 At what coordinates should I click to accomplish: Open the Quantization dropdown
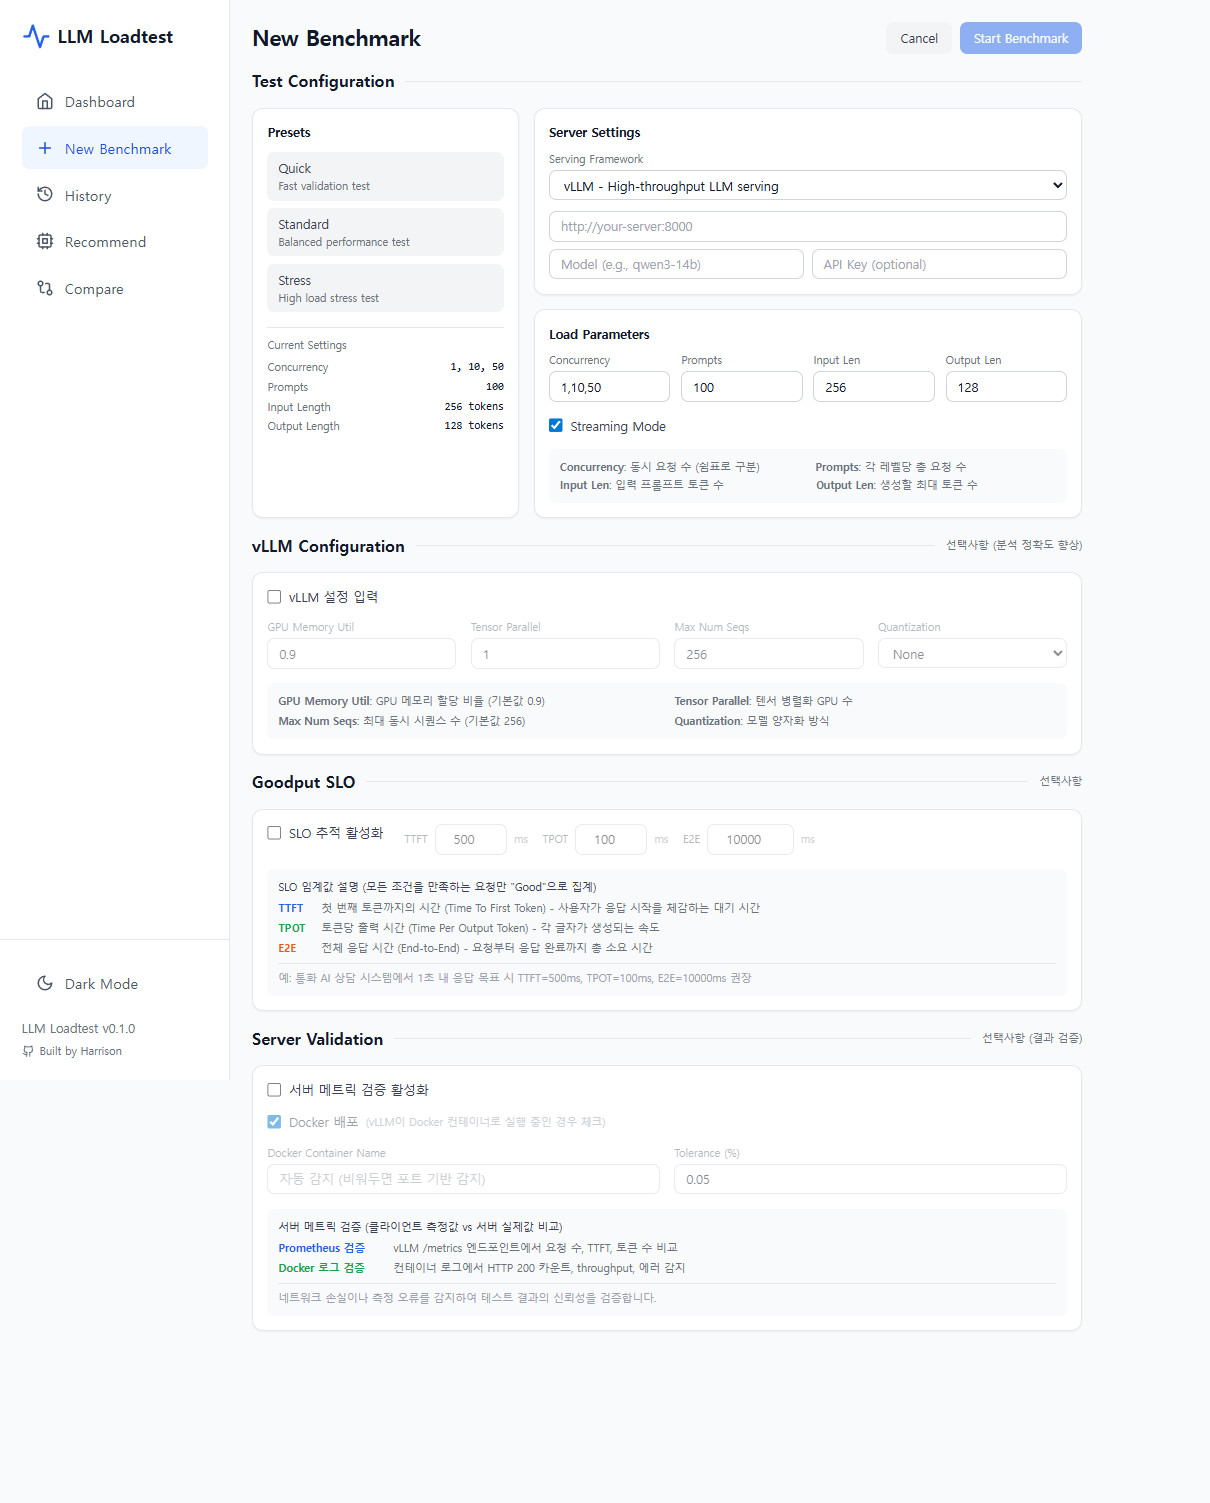point(972,654)
